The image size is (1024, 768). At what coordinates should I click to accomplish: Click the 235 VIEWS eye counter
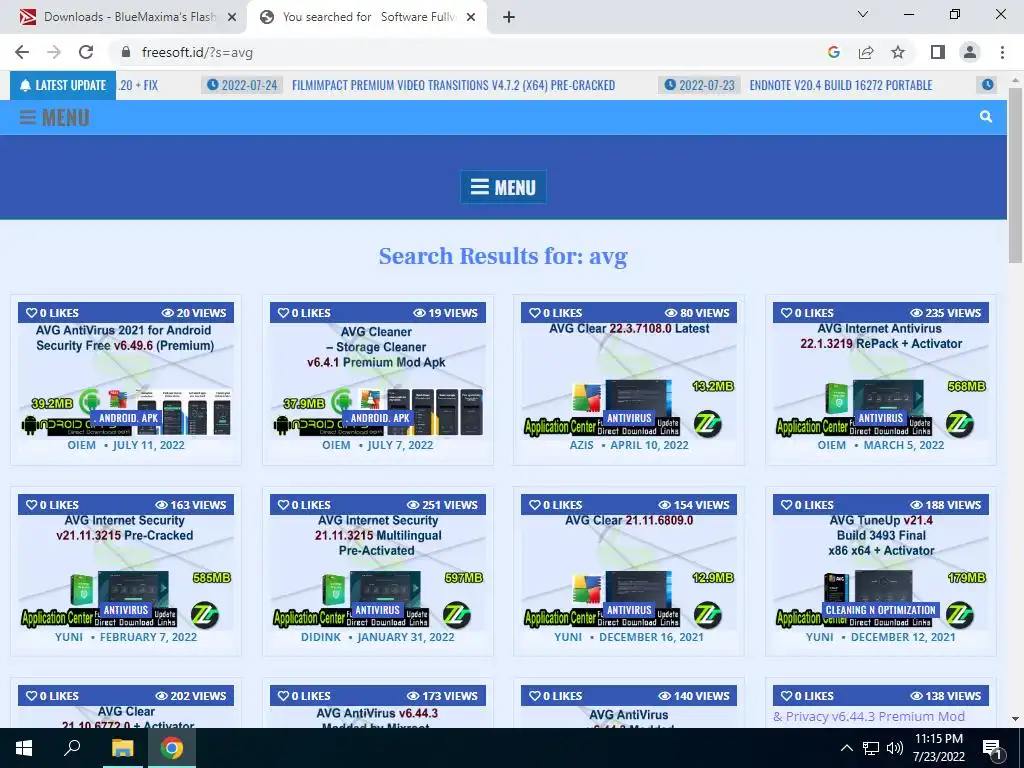click(946, 313)
